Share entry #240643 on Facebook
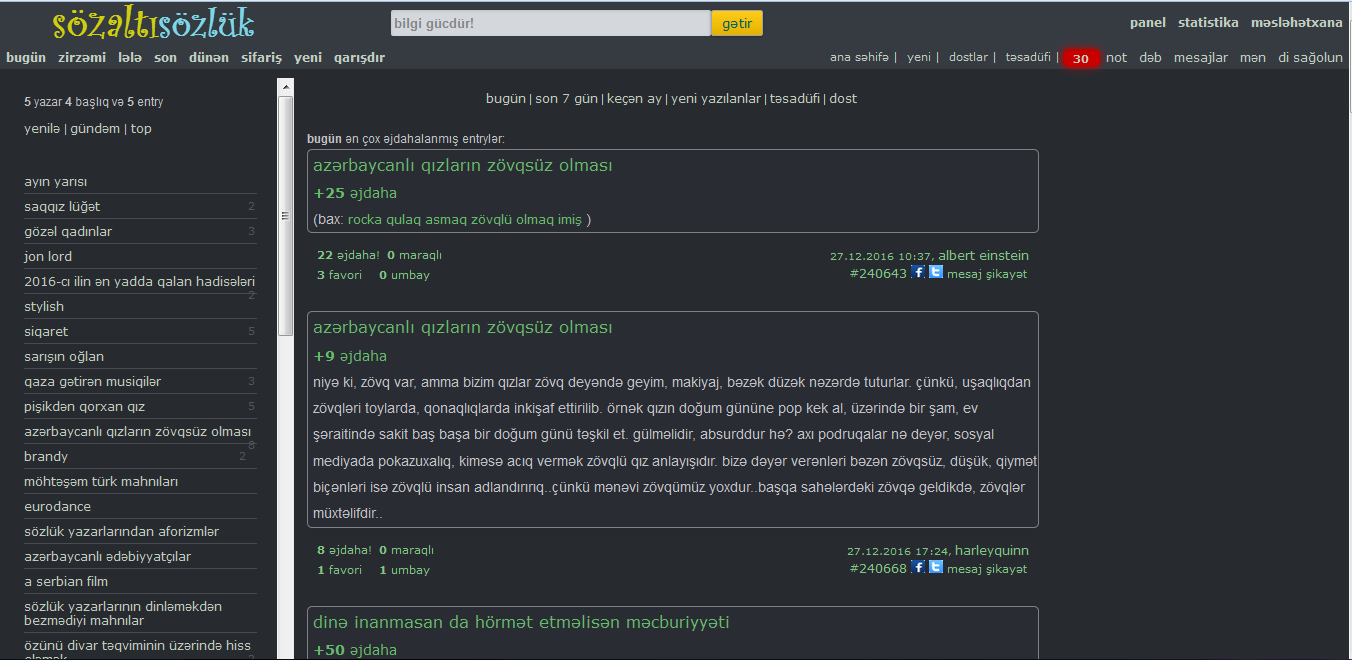Viewport: 1352px width, 660px height. [x=918, y=272]
